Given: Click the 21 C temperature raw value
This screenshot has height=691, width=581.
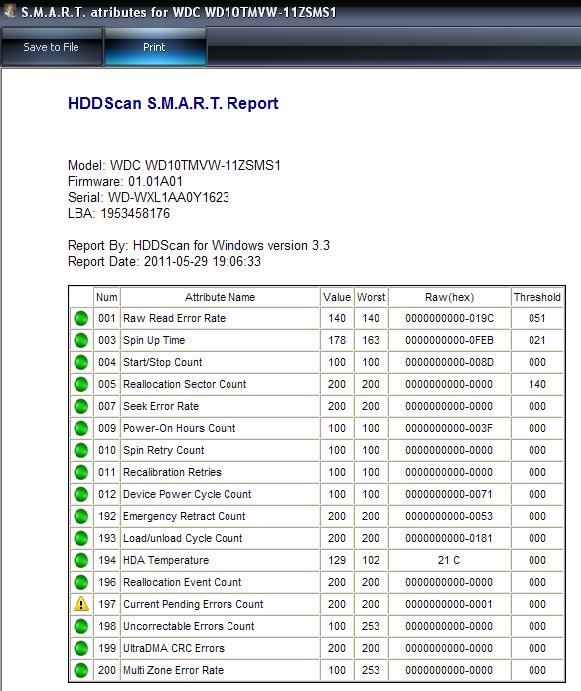Looking at the screenshot, I should point(449,560).
